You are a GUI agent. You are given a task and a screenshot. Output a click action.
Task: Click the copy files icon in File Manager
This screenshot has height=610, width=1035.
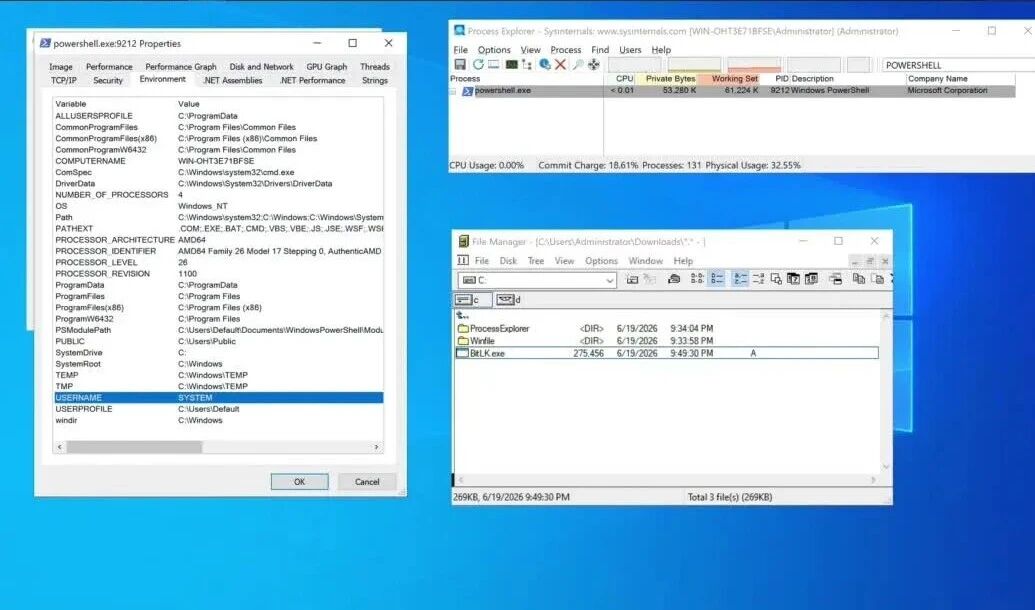click(x=859, y=279)
